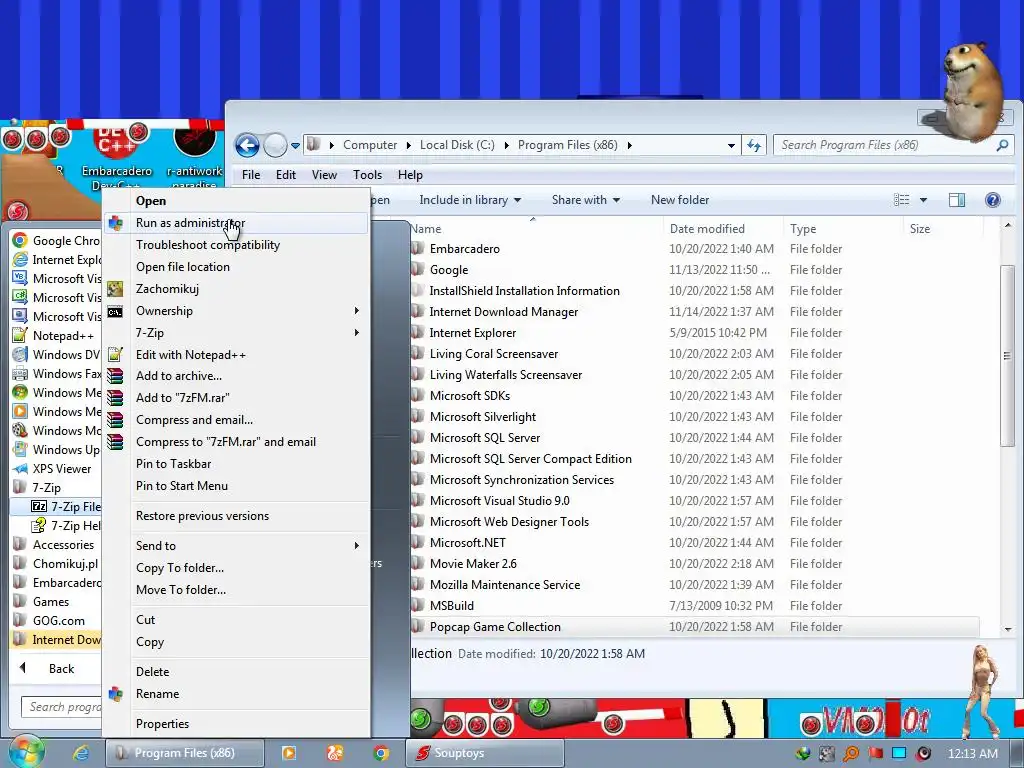Open recent pages dropdown arrow
Image resolution: width=1024 pixels, height=768 pixels.
pos(295,146)
